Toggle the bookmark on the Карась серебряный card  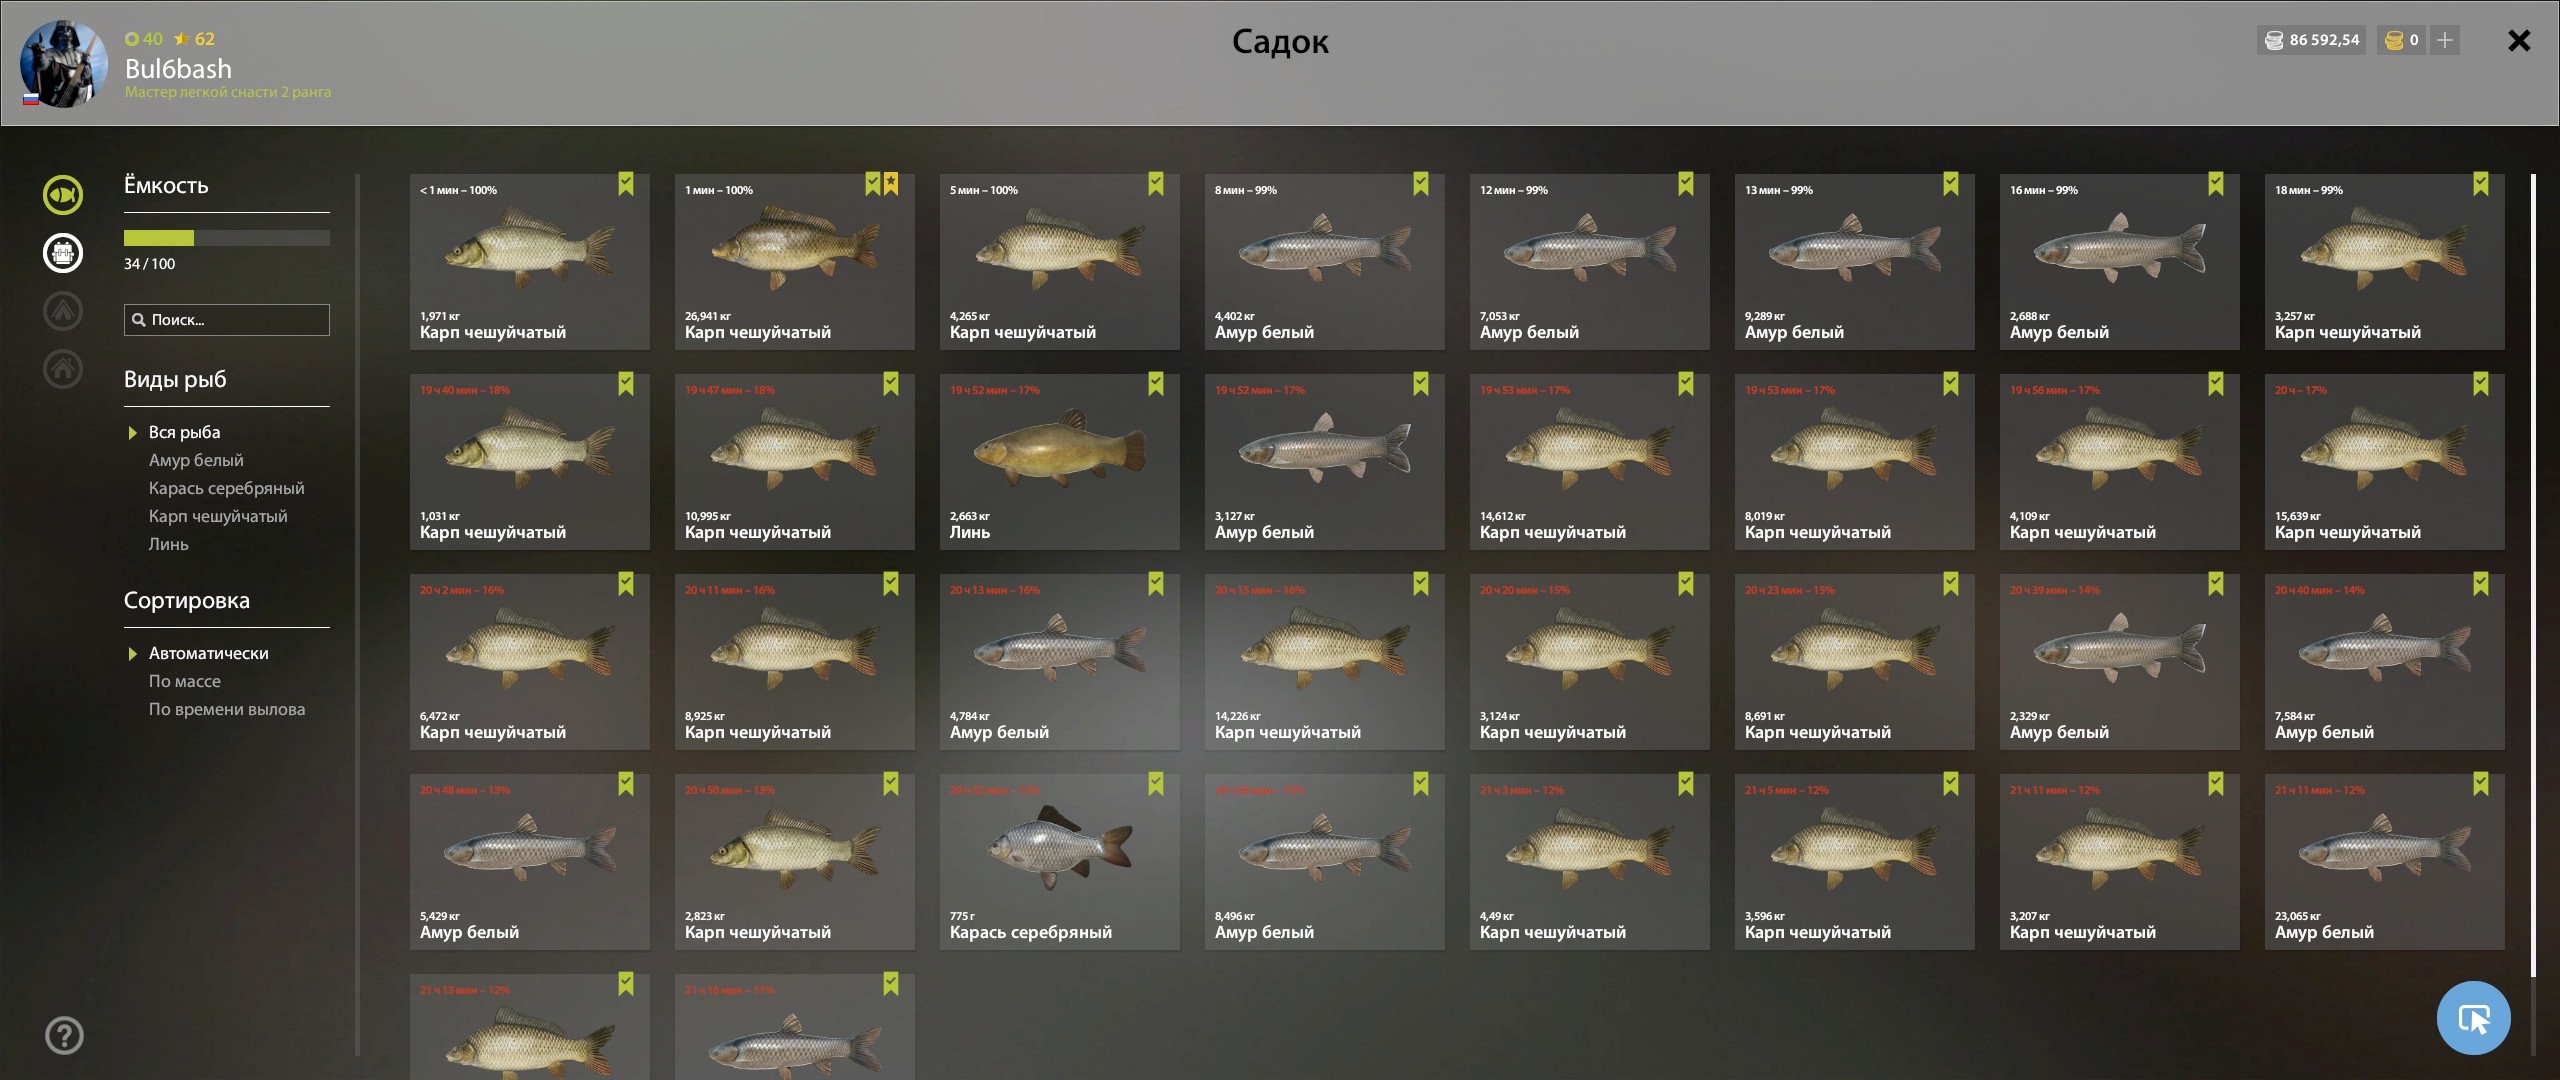tap(1156, 783)
